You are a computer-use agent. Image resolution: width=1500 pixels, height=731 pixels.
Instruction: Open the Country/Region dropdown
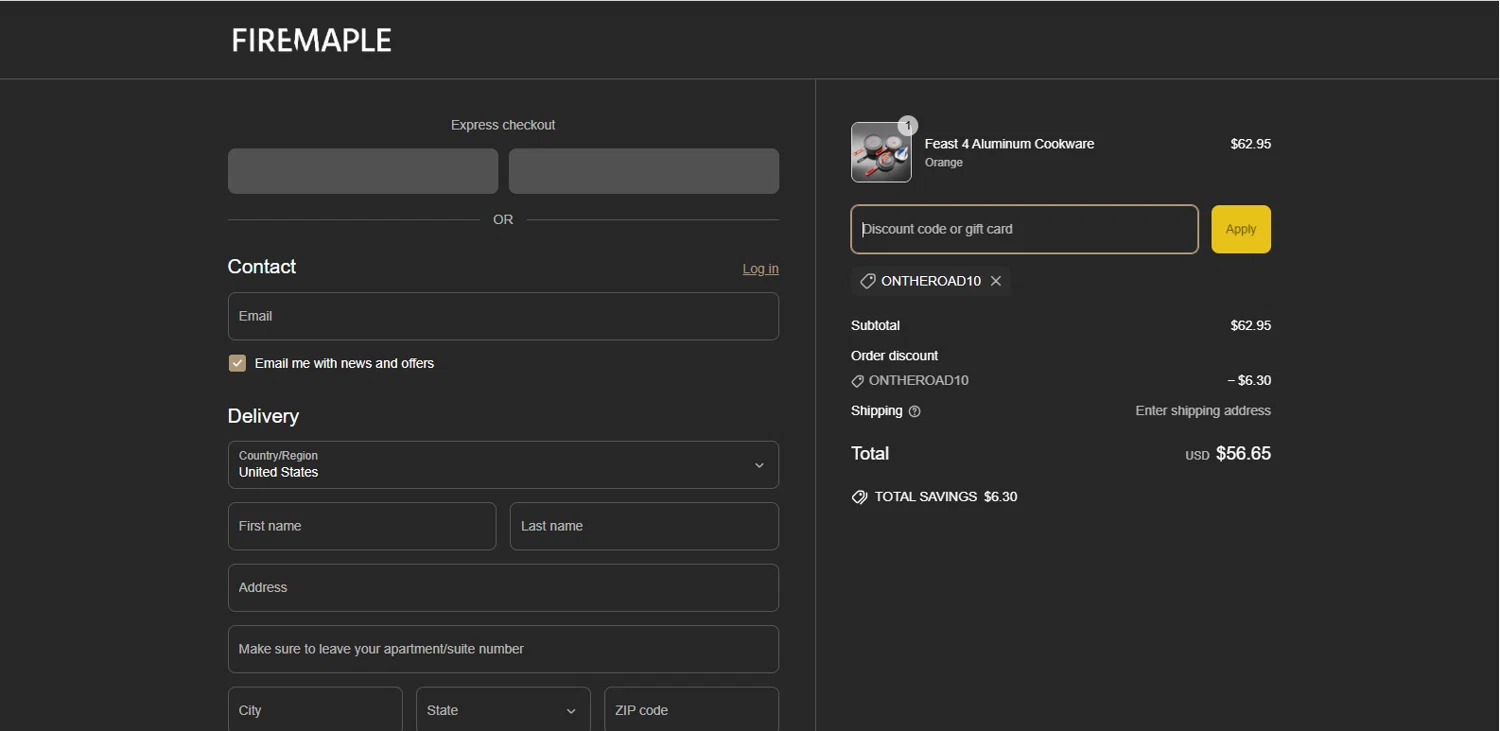pos(503,465)
